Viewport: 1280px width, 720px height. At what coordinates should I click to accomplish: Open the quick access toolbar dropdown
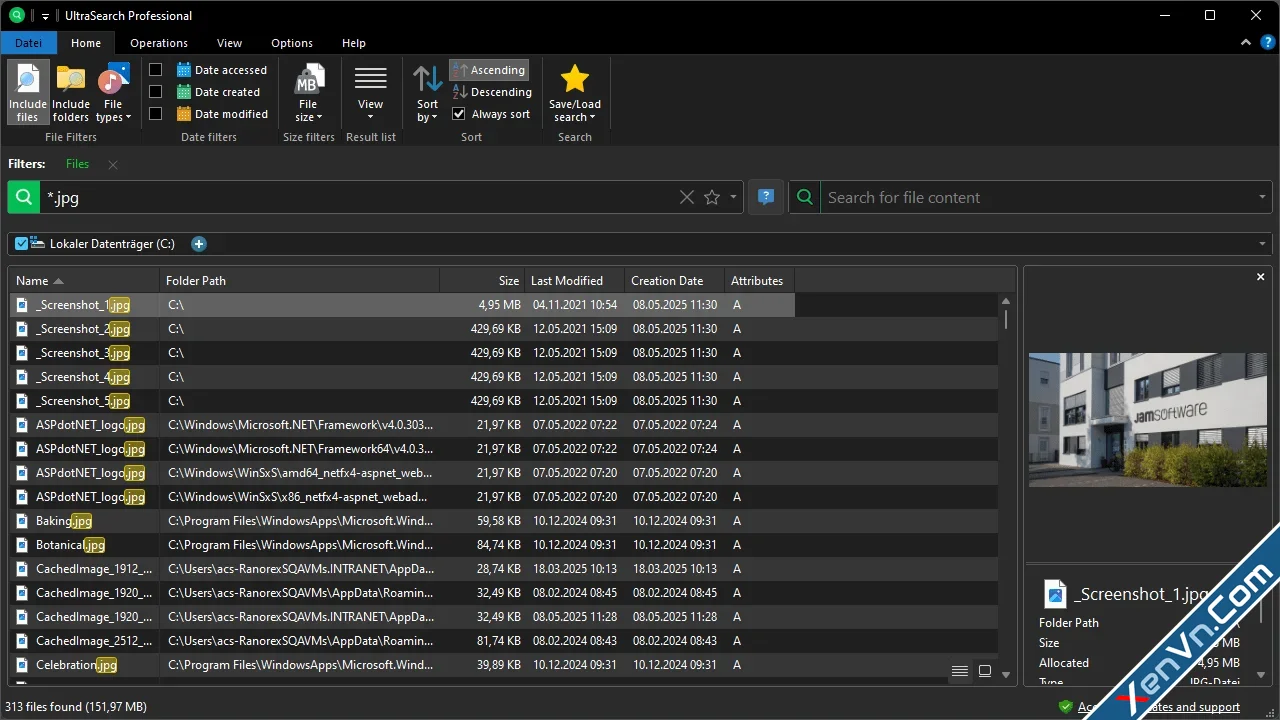point(46,16)
